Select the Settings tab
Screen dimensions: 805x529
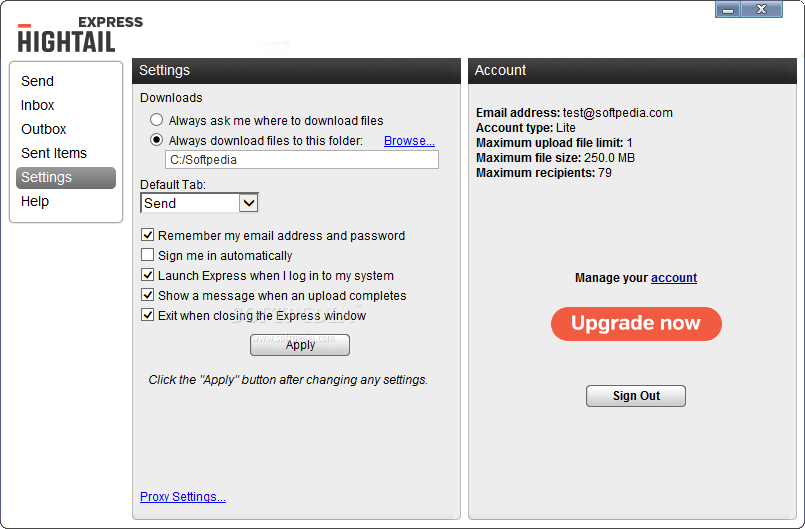[66, 178]
